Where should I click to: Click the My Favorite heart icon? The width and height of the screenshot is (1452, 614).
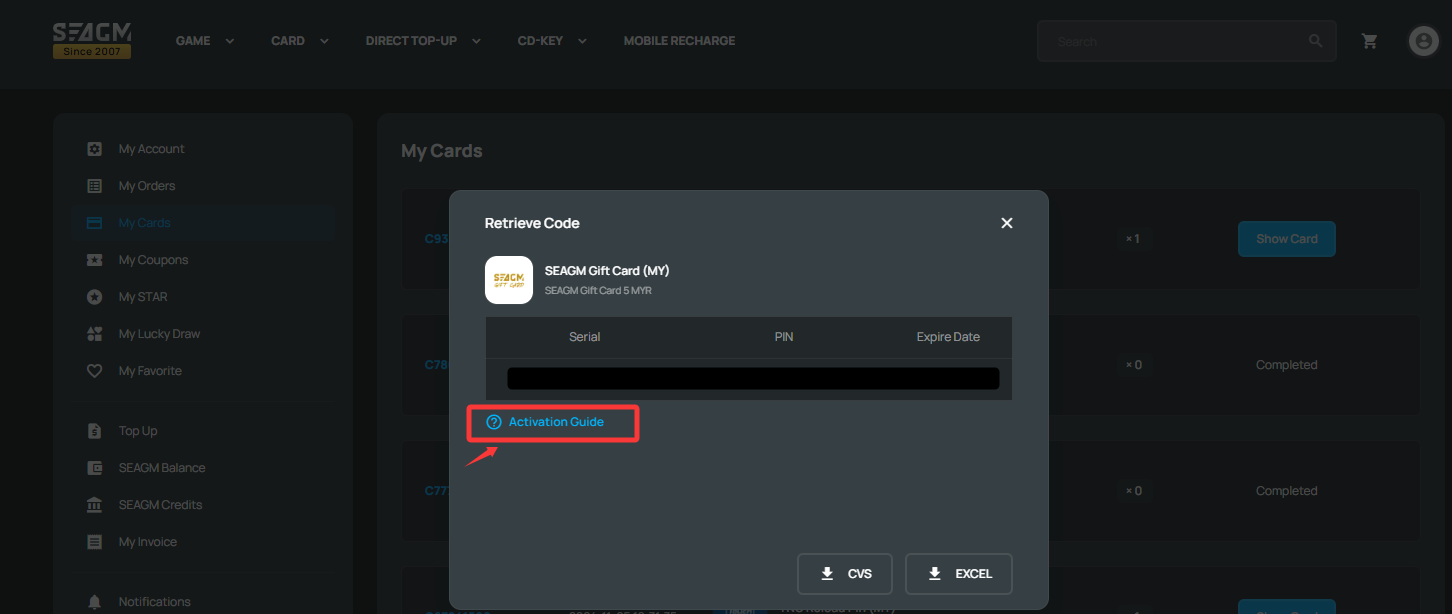(x=94, y=371)
